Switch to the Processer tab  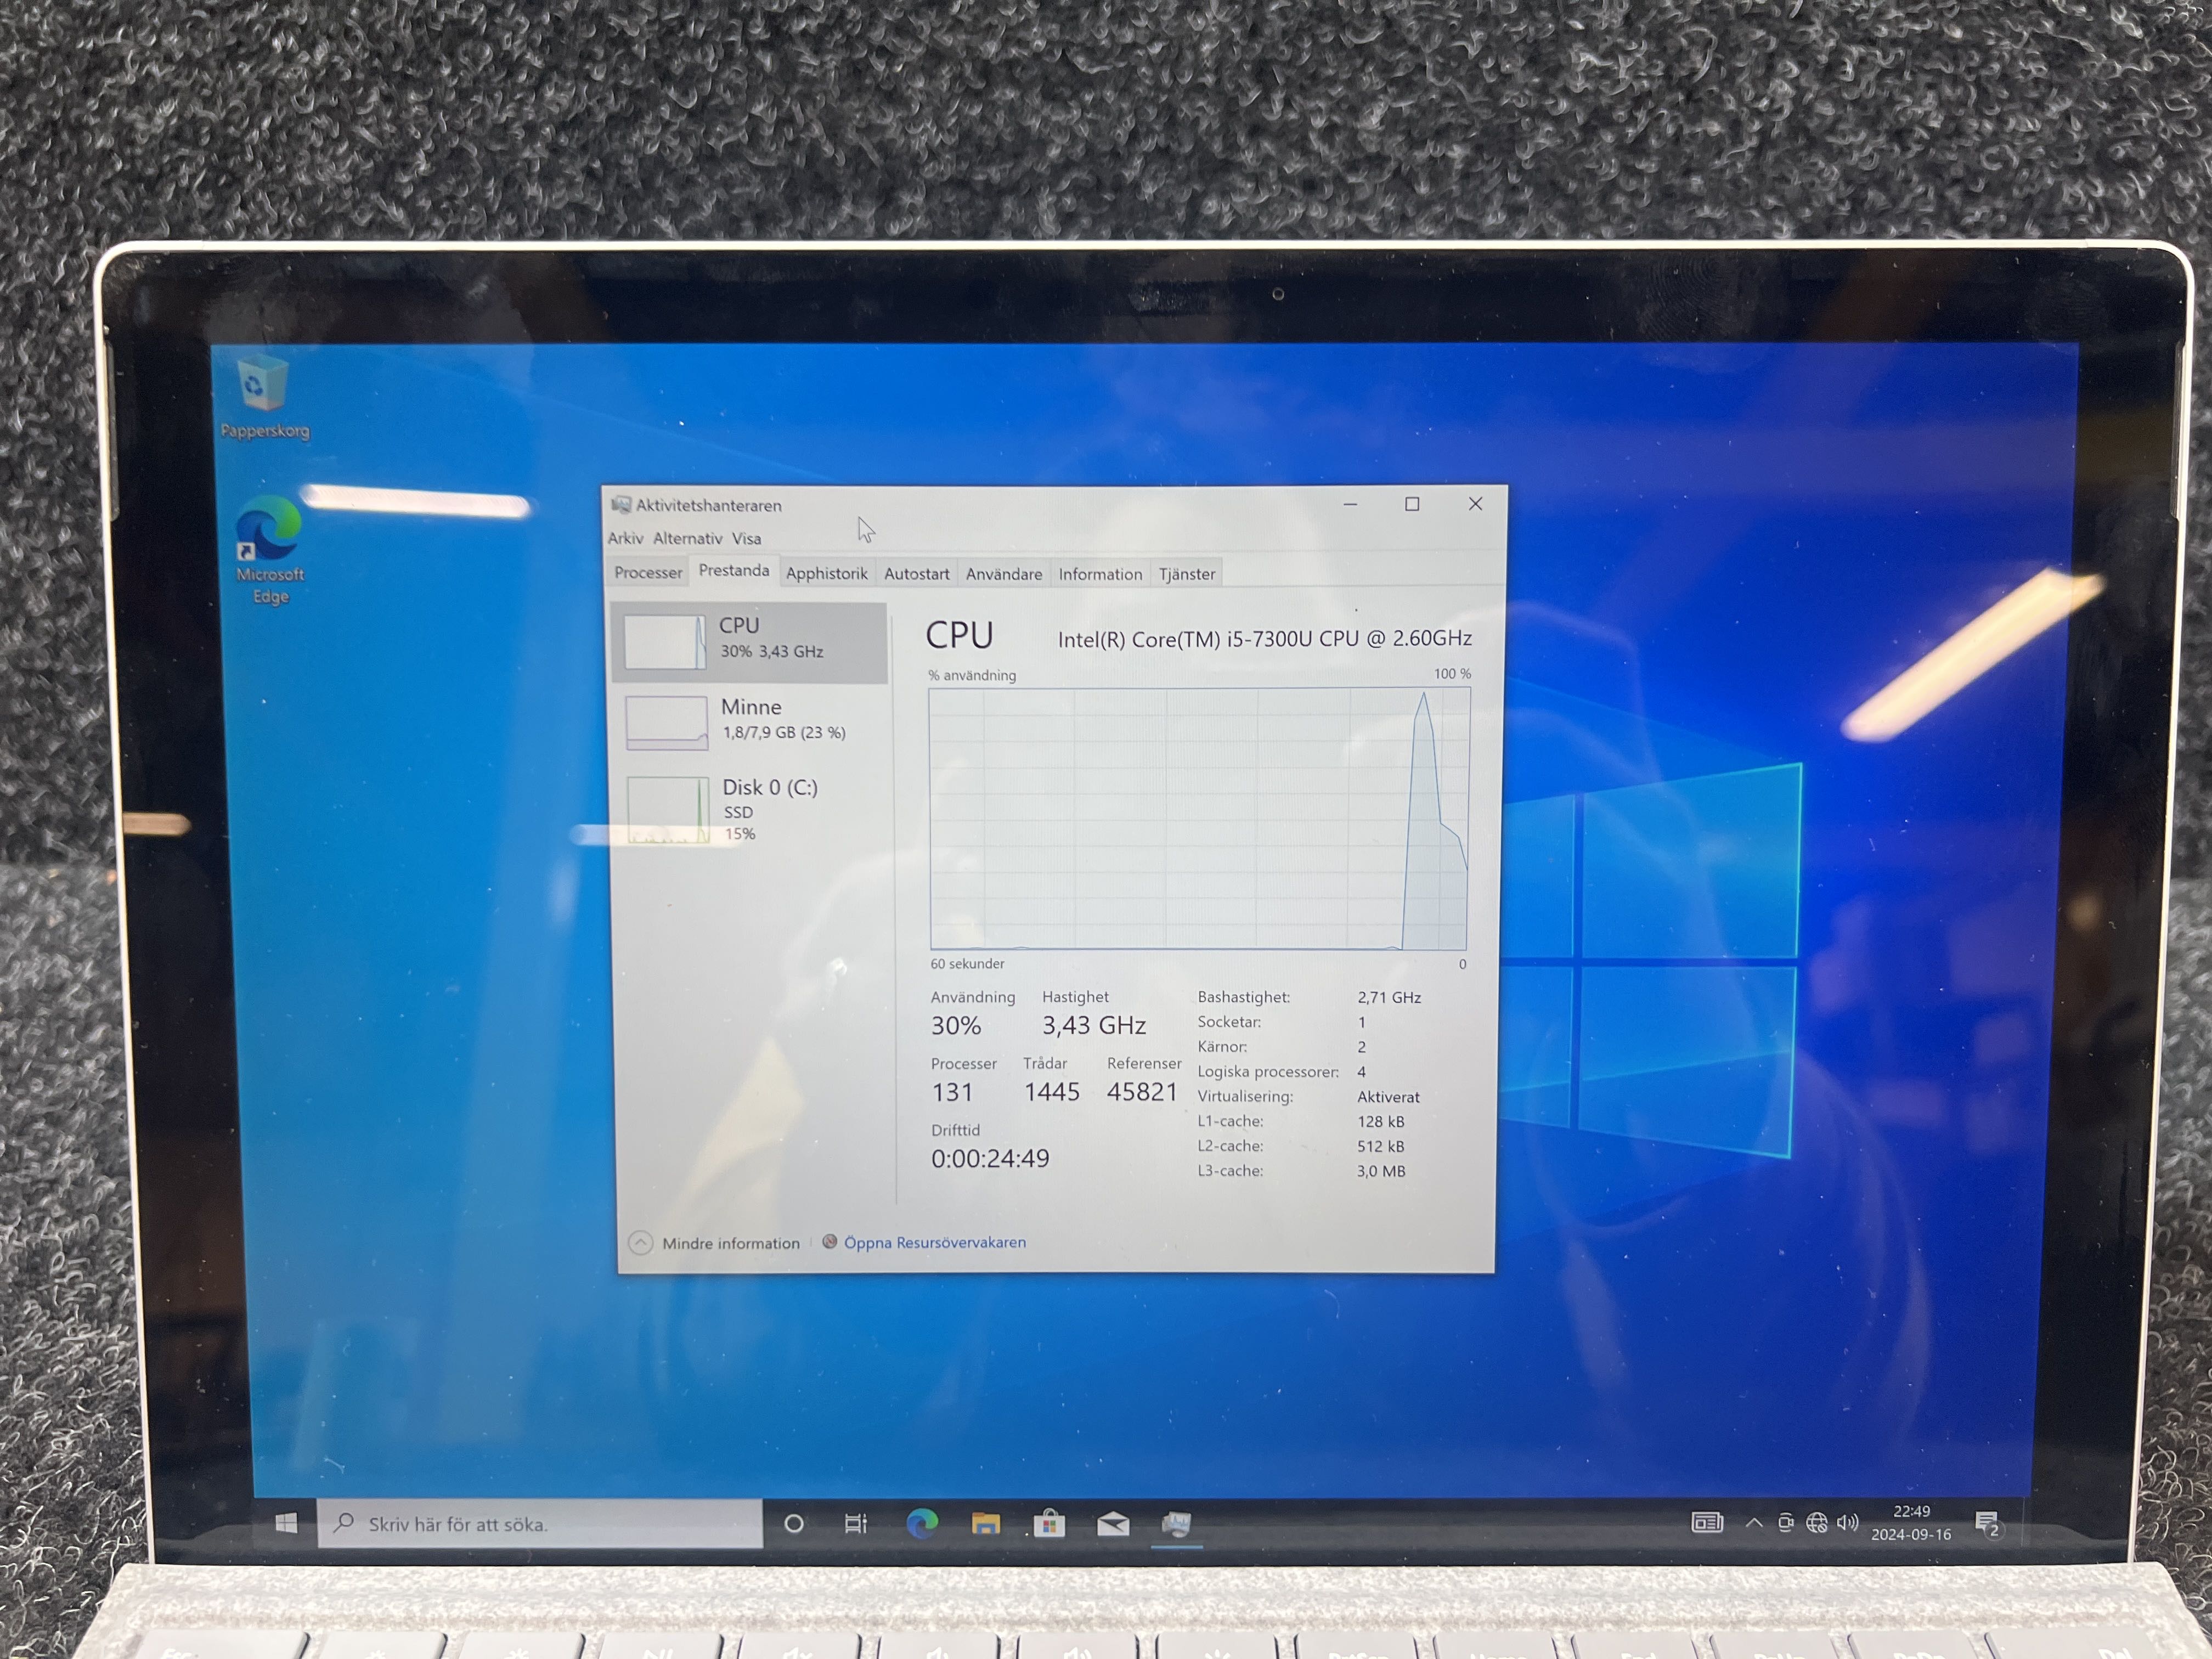coord(648,572)
